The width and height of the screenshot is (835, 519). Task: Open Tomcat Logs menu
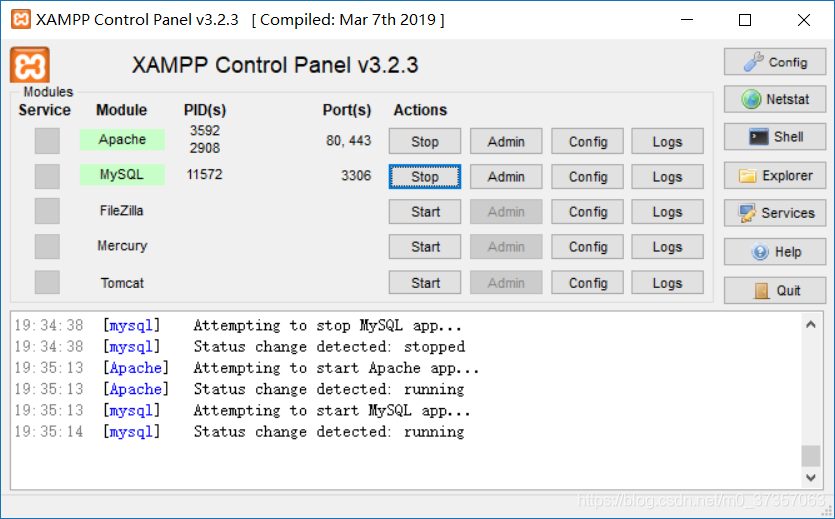(667, 282)
